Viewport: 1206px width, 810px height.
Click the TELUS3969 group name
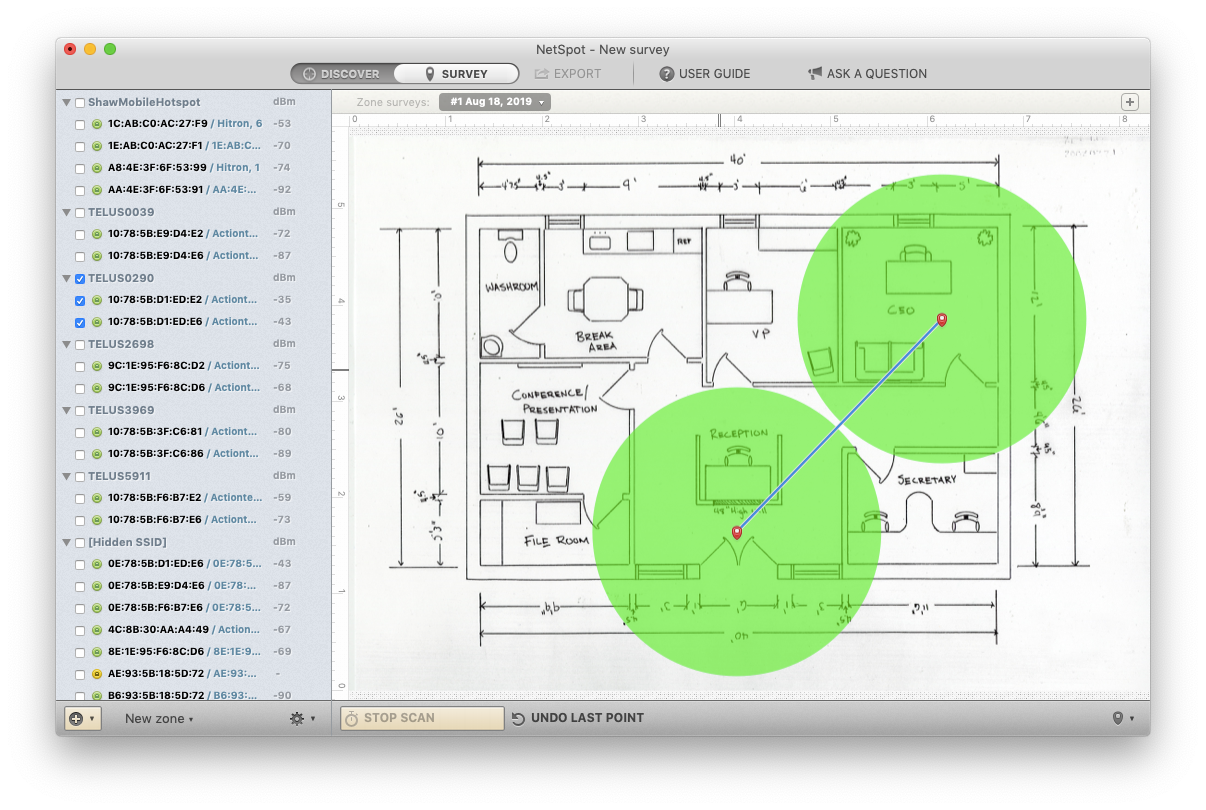(x=121, y=410)
